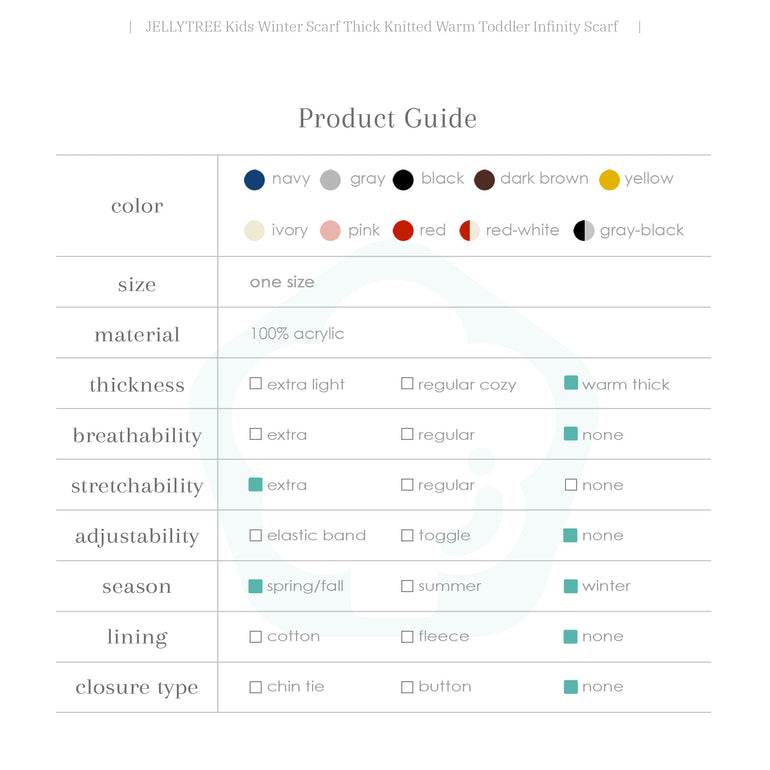Enable the summer season checkbox
Image resolution: width=770 pixels, height=770 pixels.
tap(407, 586)
